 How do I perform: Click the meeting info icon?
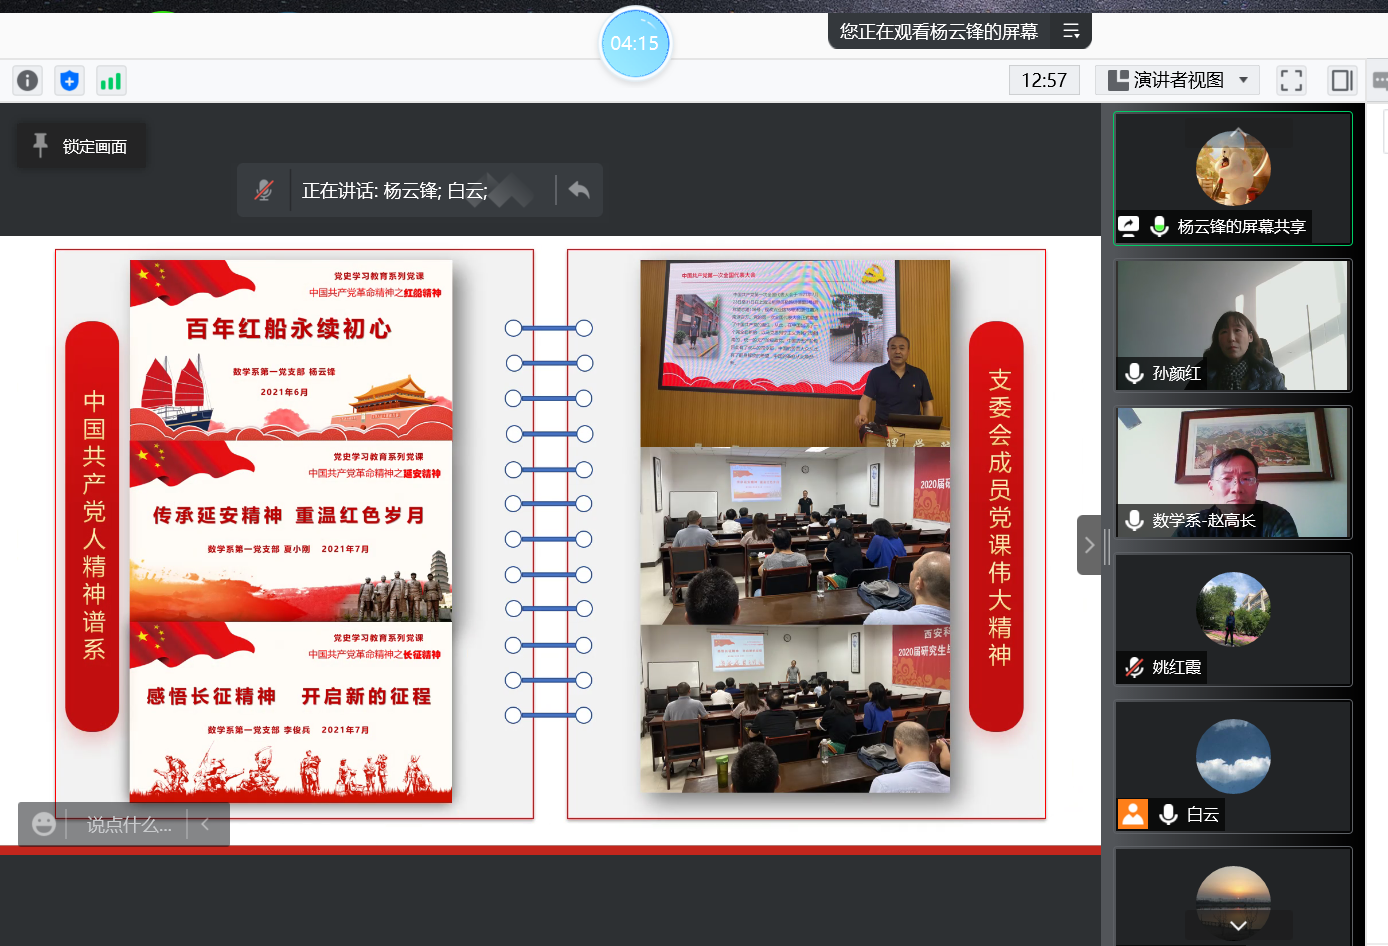[x=28, y=81]
